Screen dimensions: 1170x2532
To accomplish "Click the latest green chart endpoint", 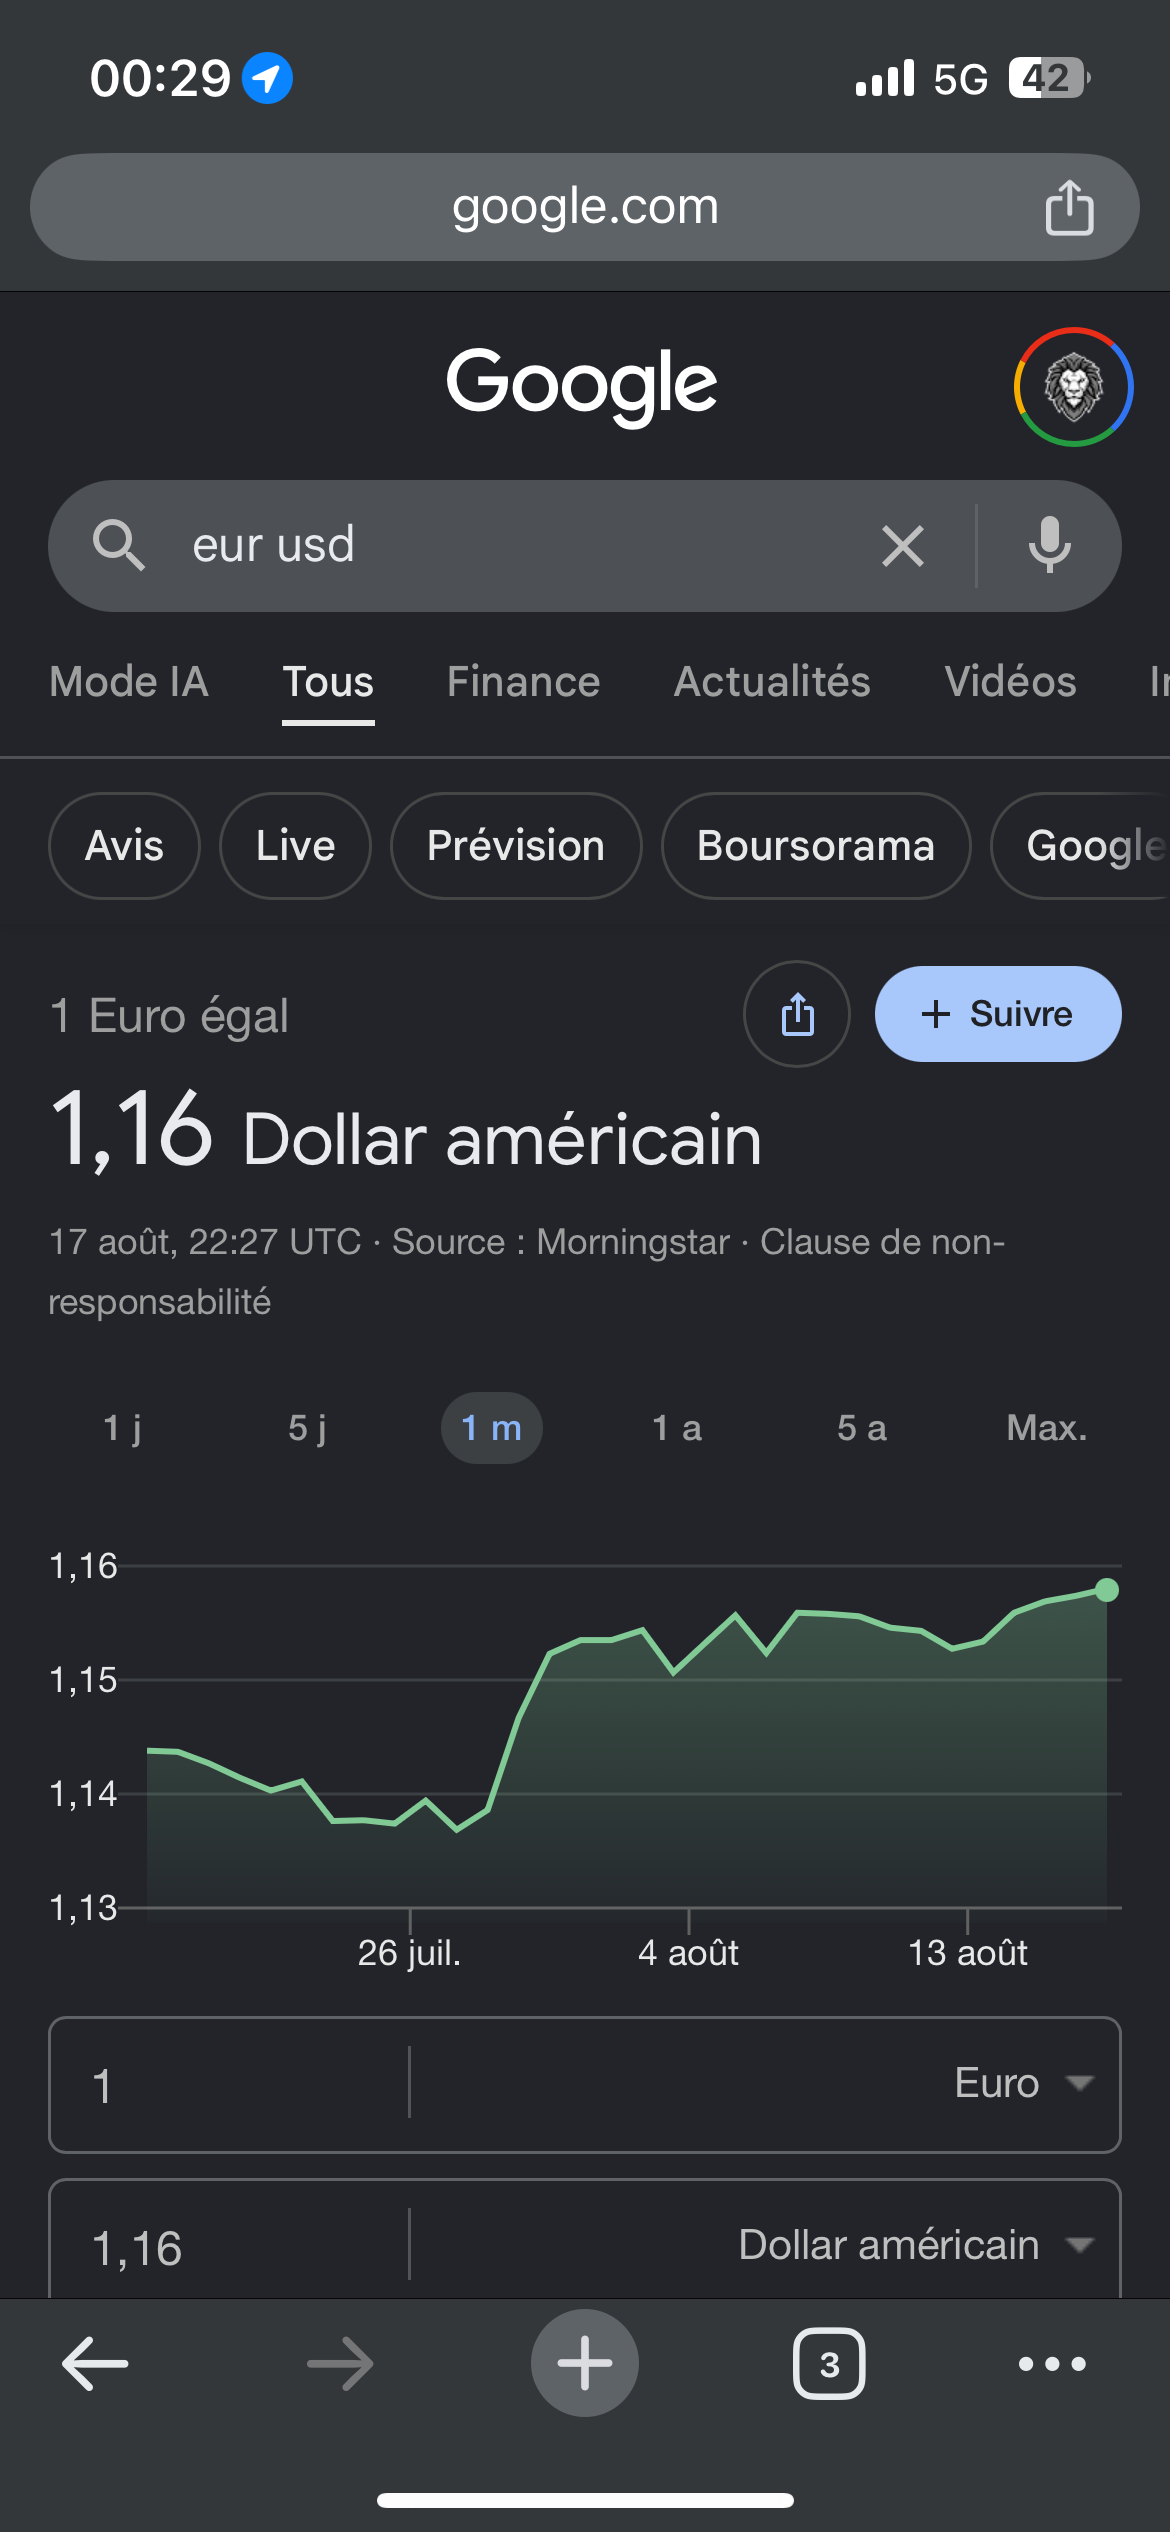I will (x=1107, y=1590).
